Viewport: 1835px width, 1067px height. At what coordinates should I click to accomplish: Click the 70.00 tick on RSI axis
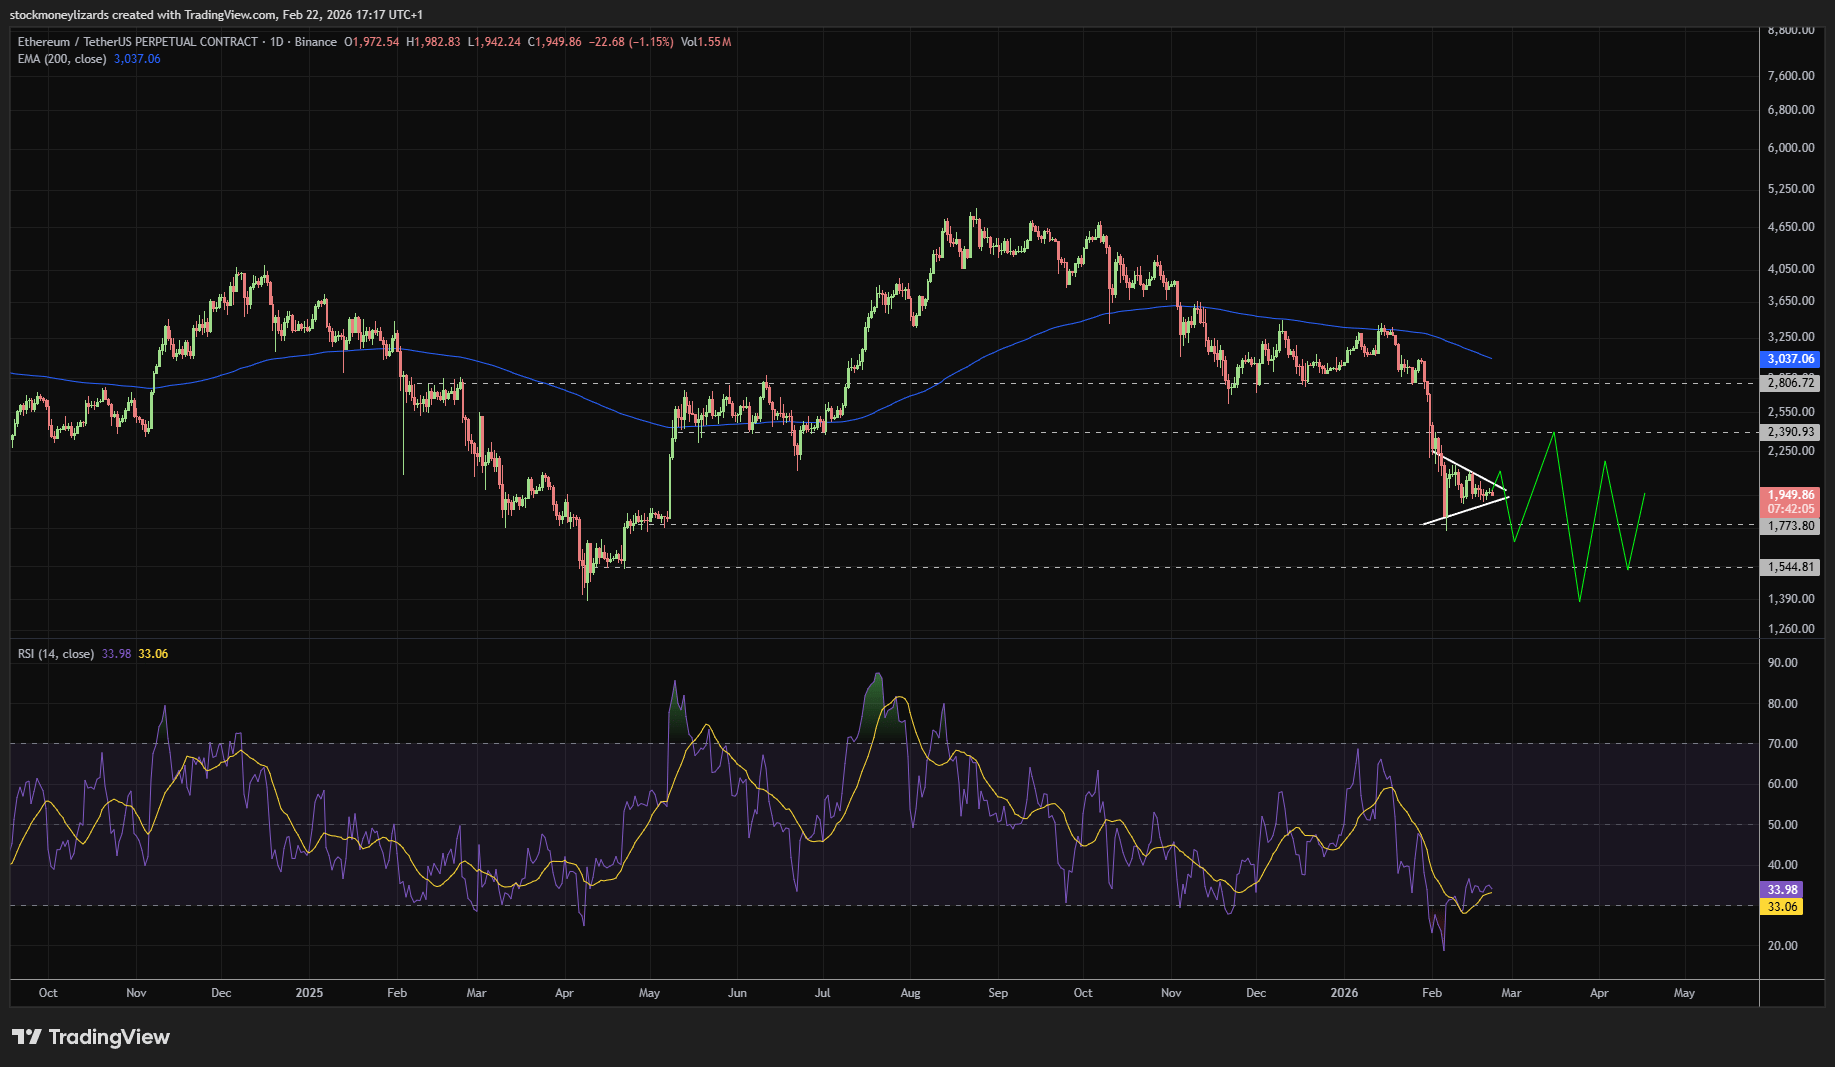pyautogui.click(x=1782, y=744)
